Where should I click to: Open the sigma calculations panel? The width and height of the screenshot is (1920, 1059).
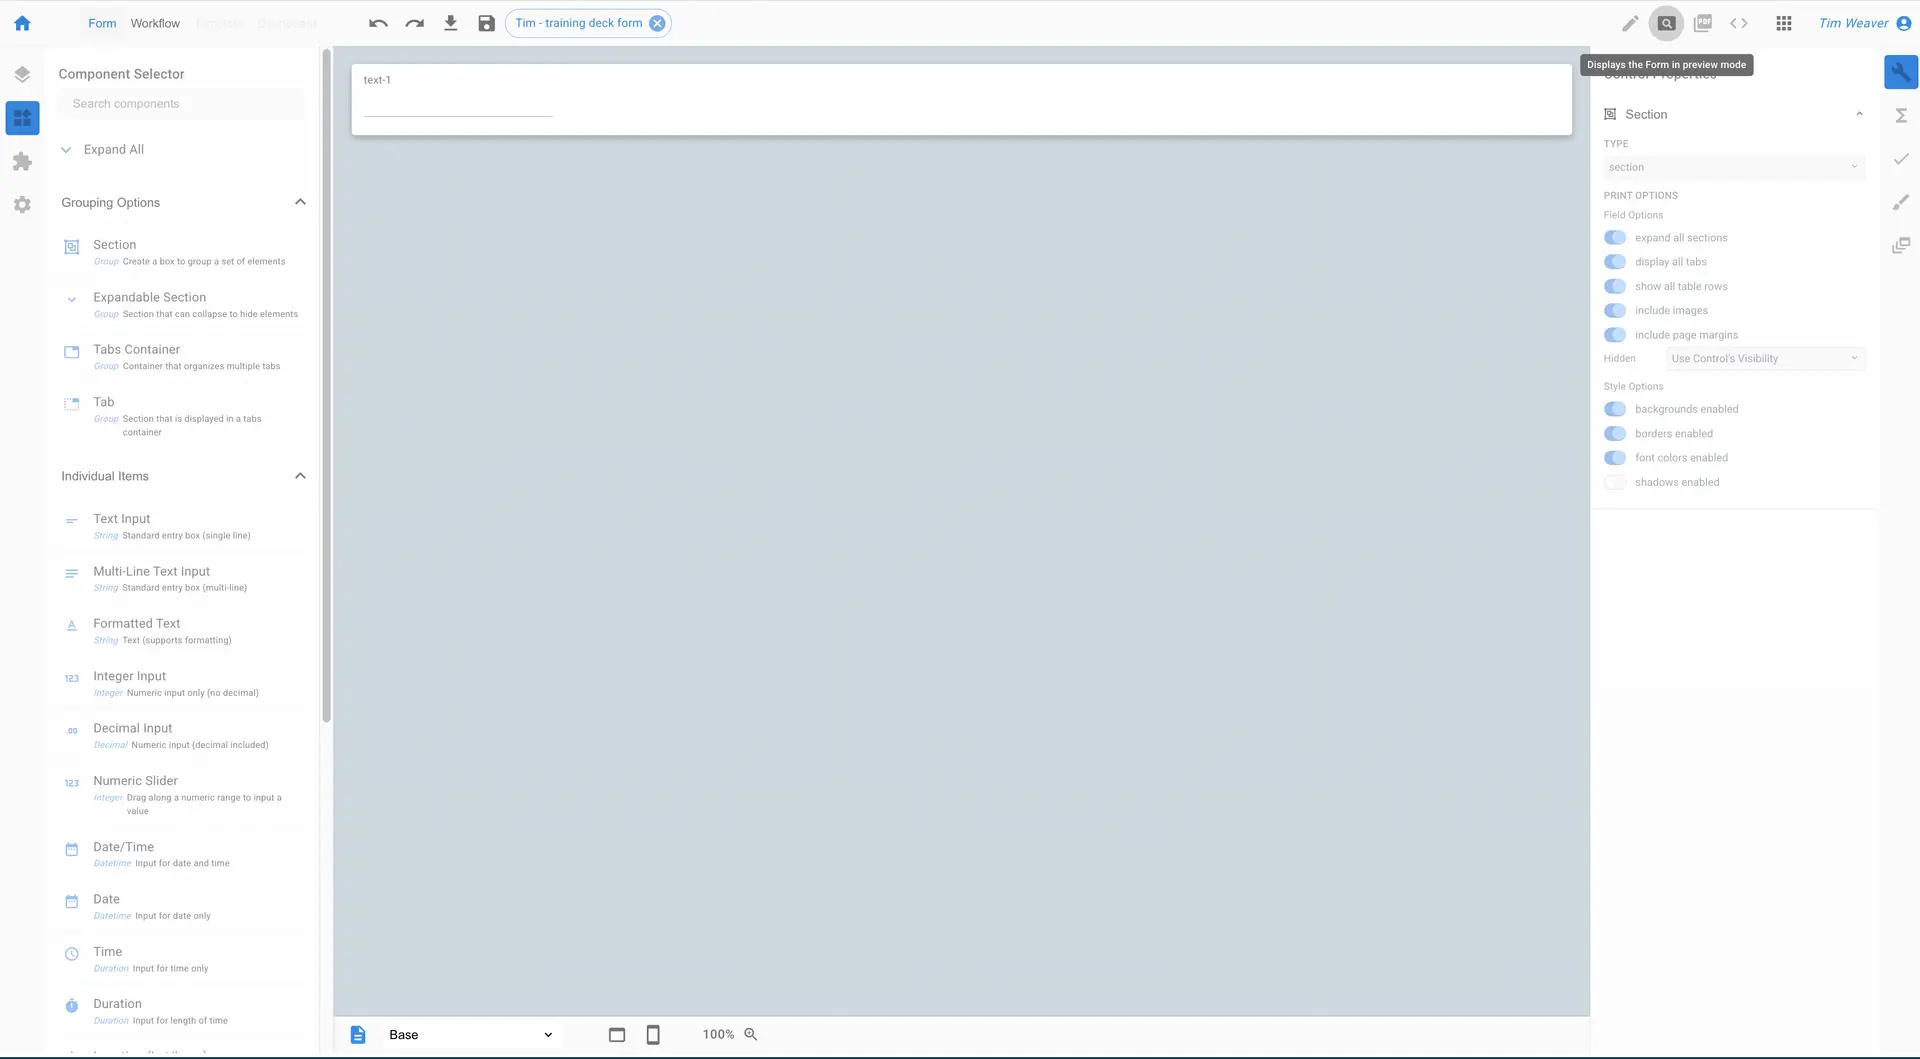[x=1902, y=116]
